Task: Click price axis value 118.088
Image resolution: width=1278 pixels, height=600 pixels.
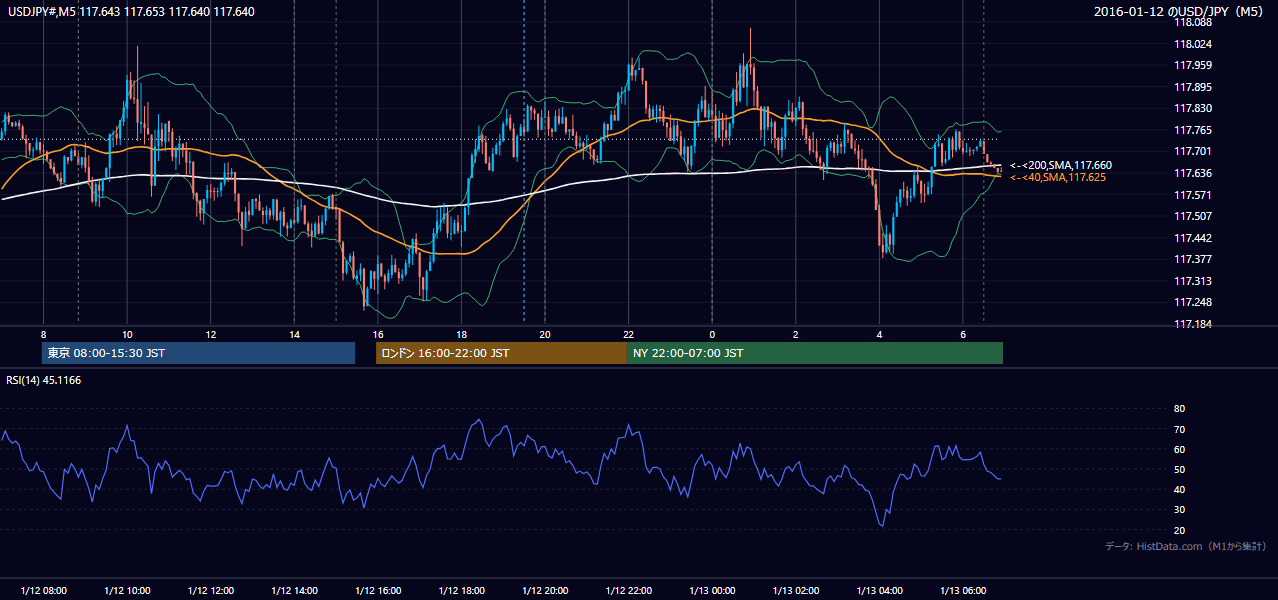Action: [x=1192, y=22]
